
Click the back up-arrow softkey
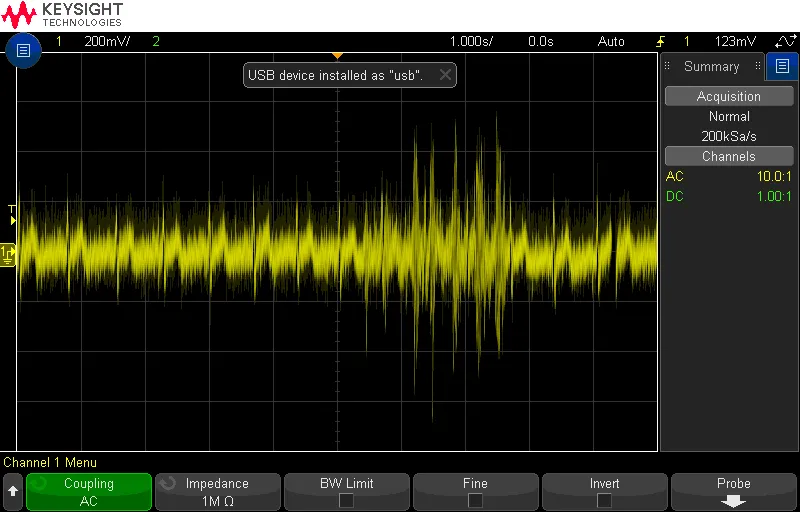tap(13, 492)
